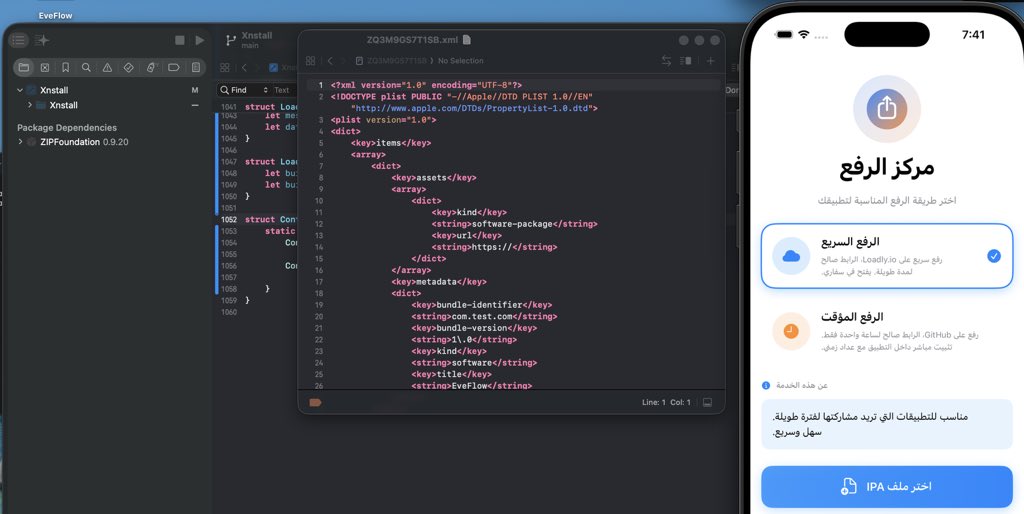
Task: Tap the اختر ملف IPA button
Action: click(x=887, y=487)
